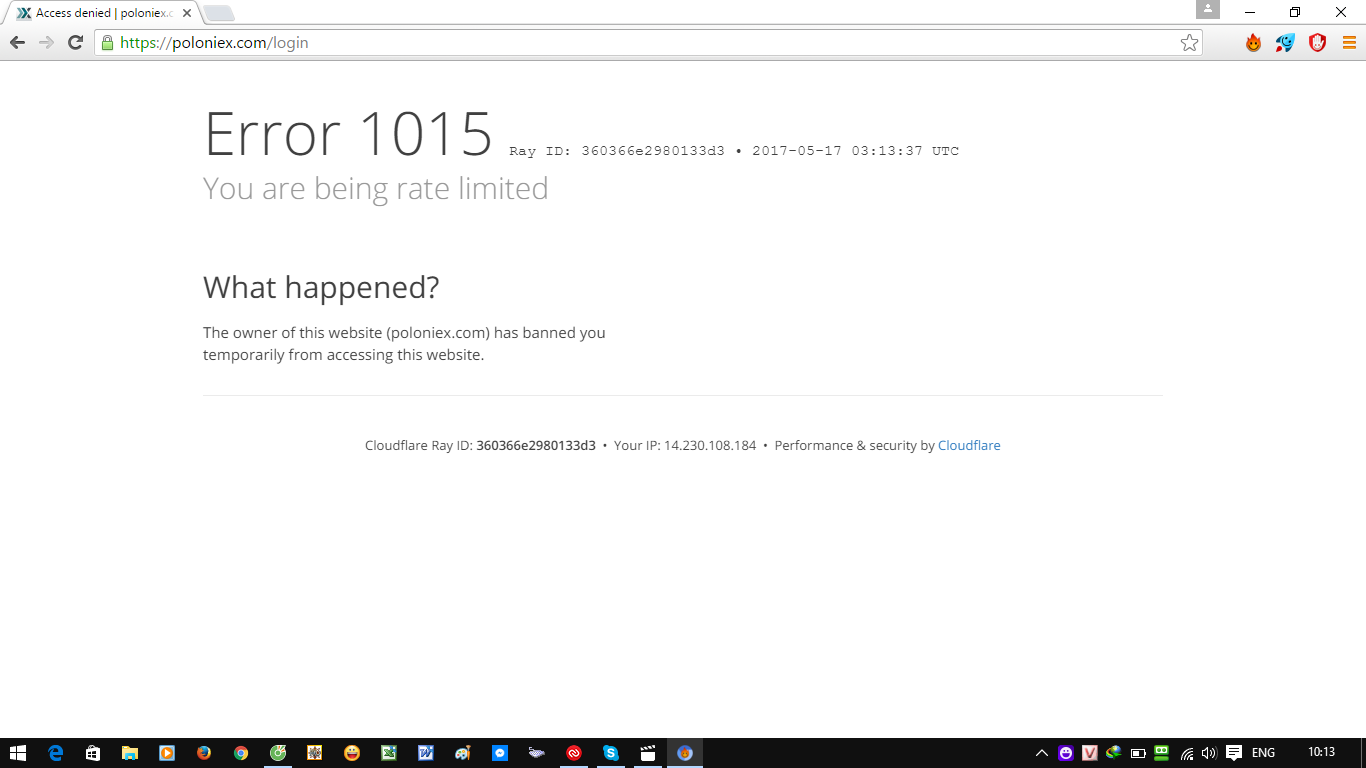Open the red shield ad blocker extension
This screenshot has width=1366, height=768.
[1318, 43]
